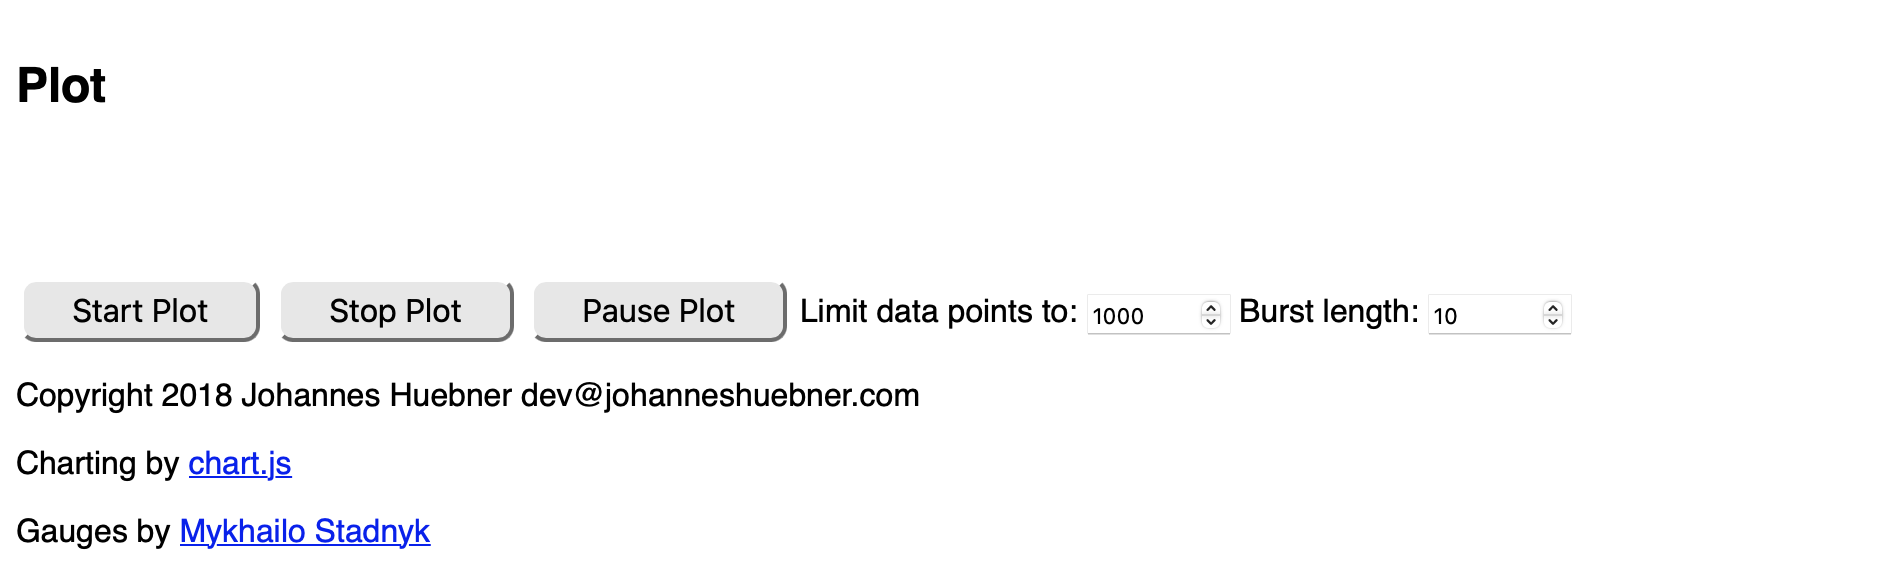Click the dev@johanneshuebner.com email text
The width and height of the screenshot is (1894, 582).
pos(719,395)
